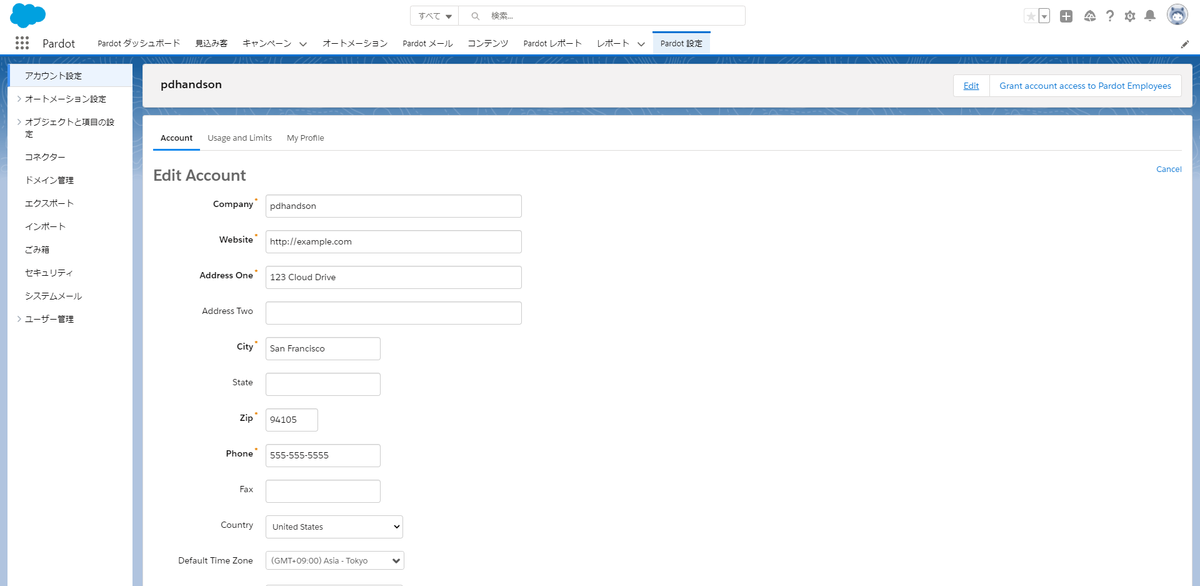Click the pencil edit icon on navigation bar

(1184, 43)
